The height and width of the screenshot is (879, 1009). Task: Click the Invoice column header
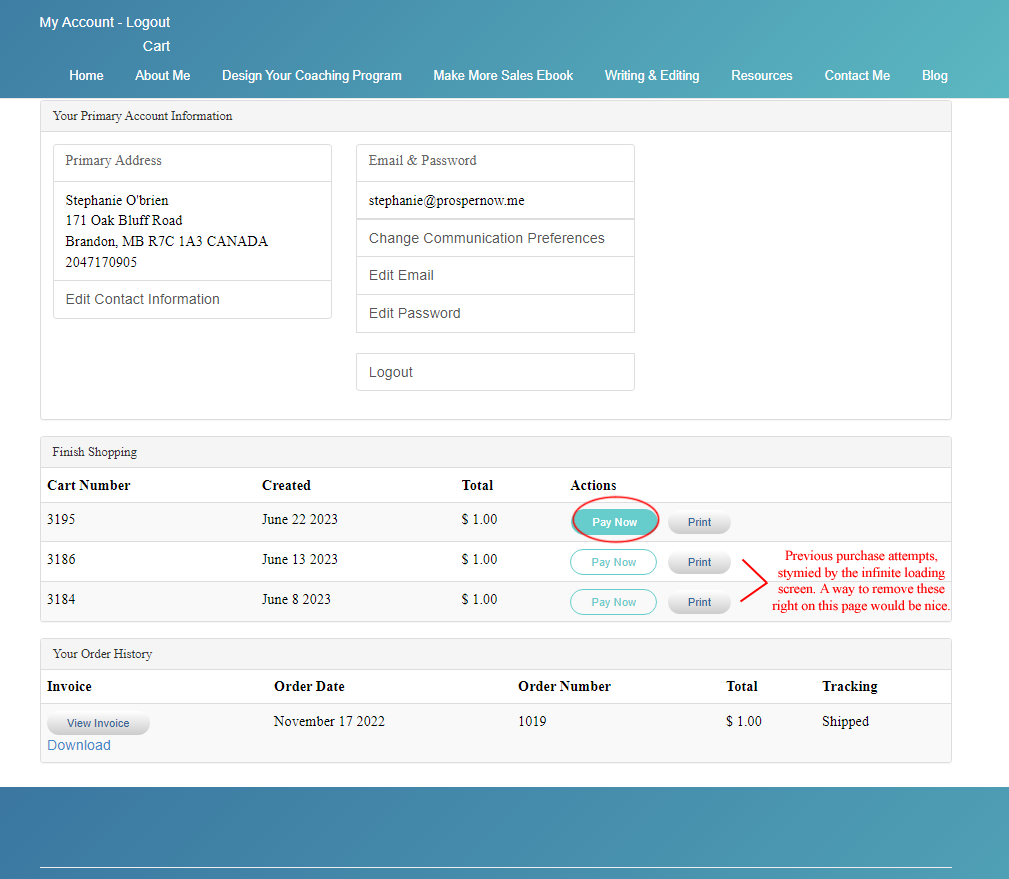point(69,687)
